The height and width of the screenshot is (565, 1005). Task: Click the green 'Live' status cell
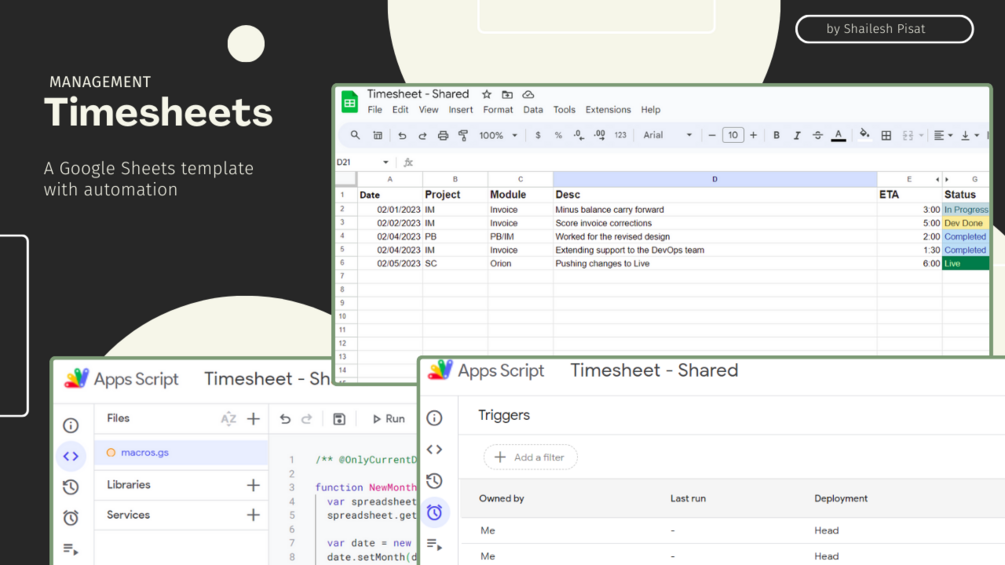click(965, 263)
